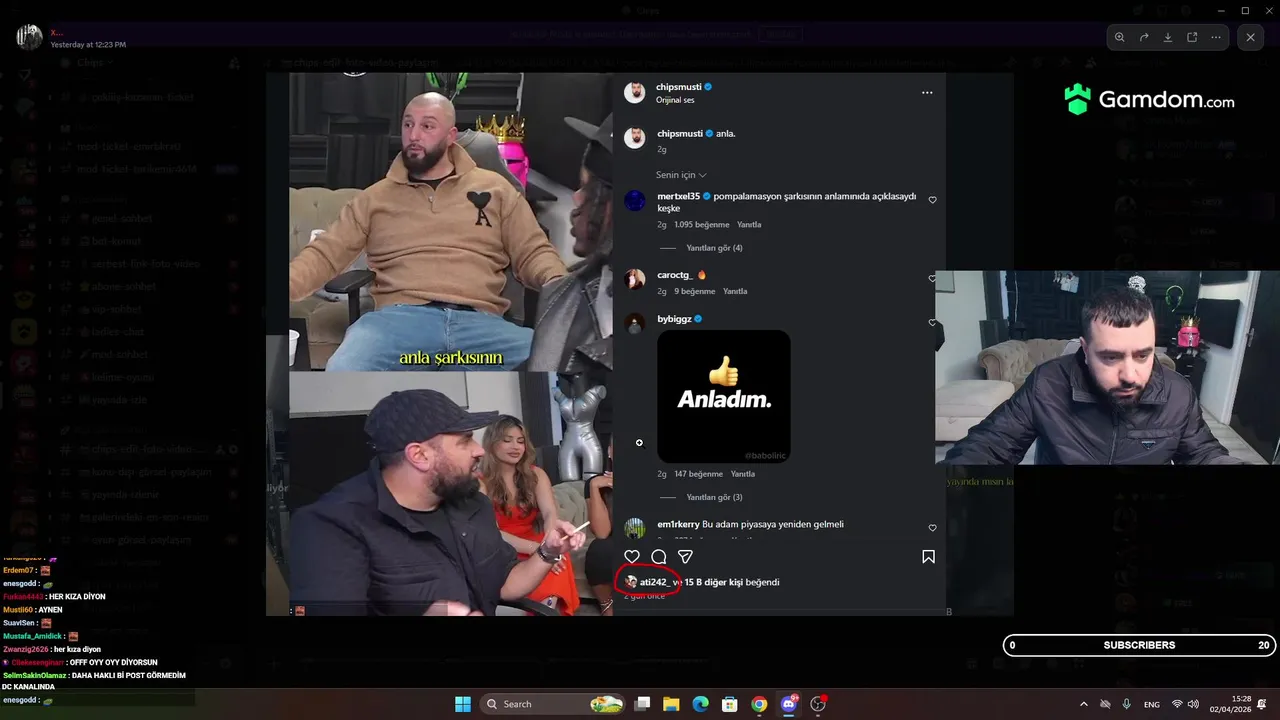1280x720 pixels.
Task: Open the Instagram post's three-dot options
Action: coord(927,93)
